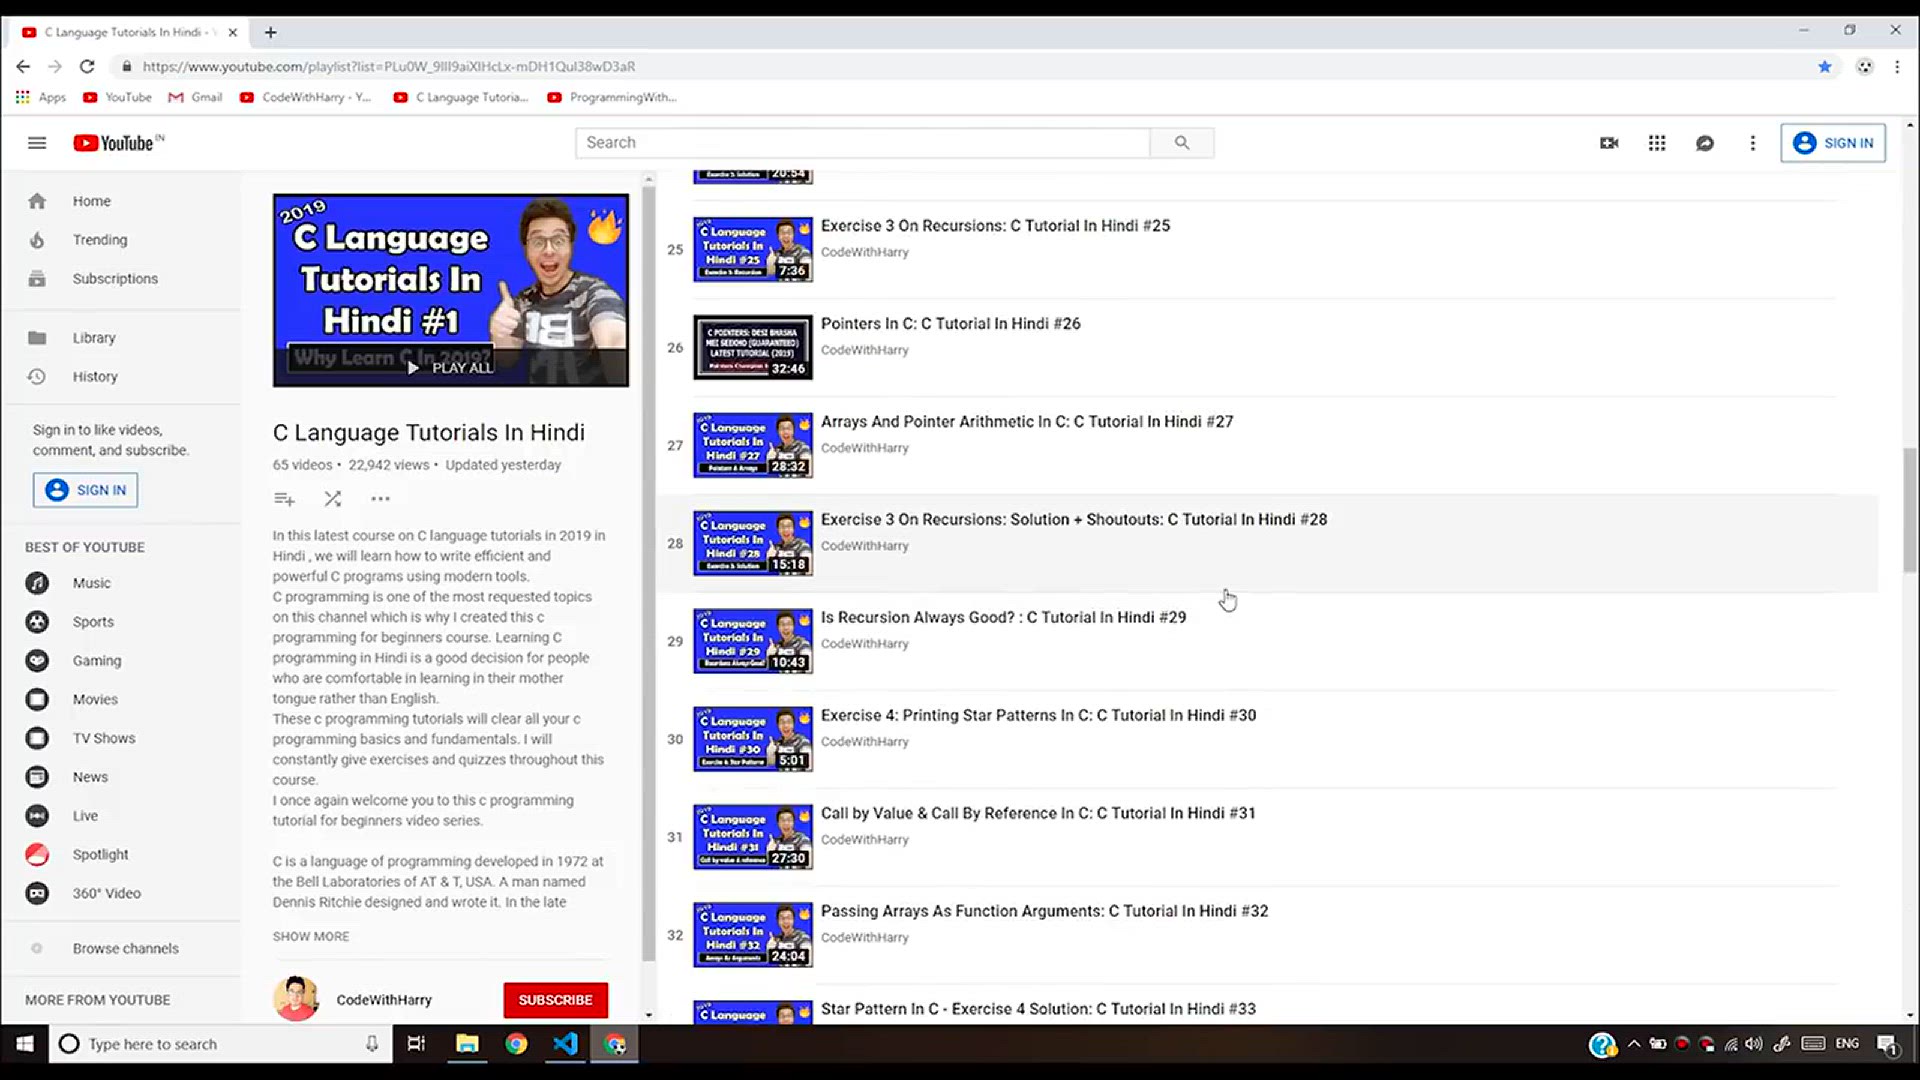Click the News icon in sidebar

coord(37,777)
